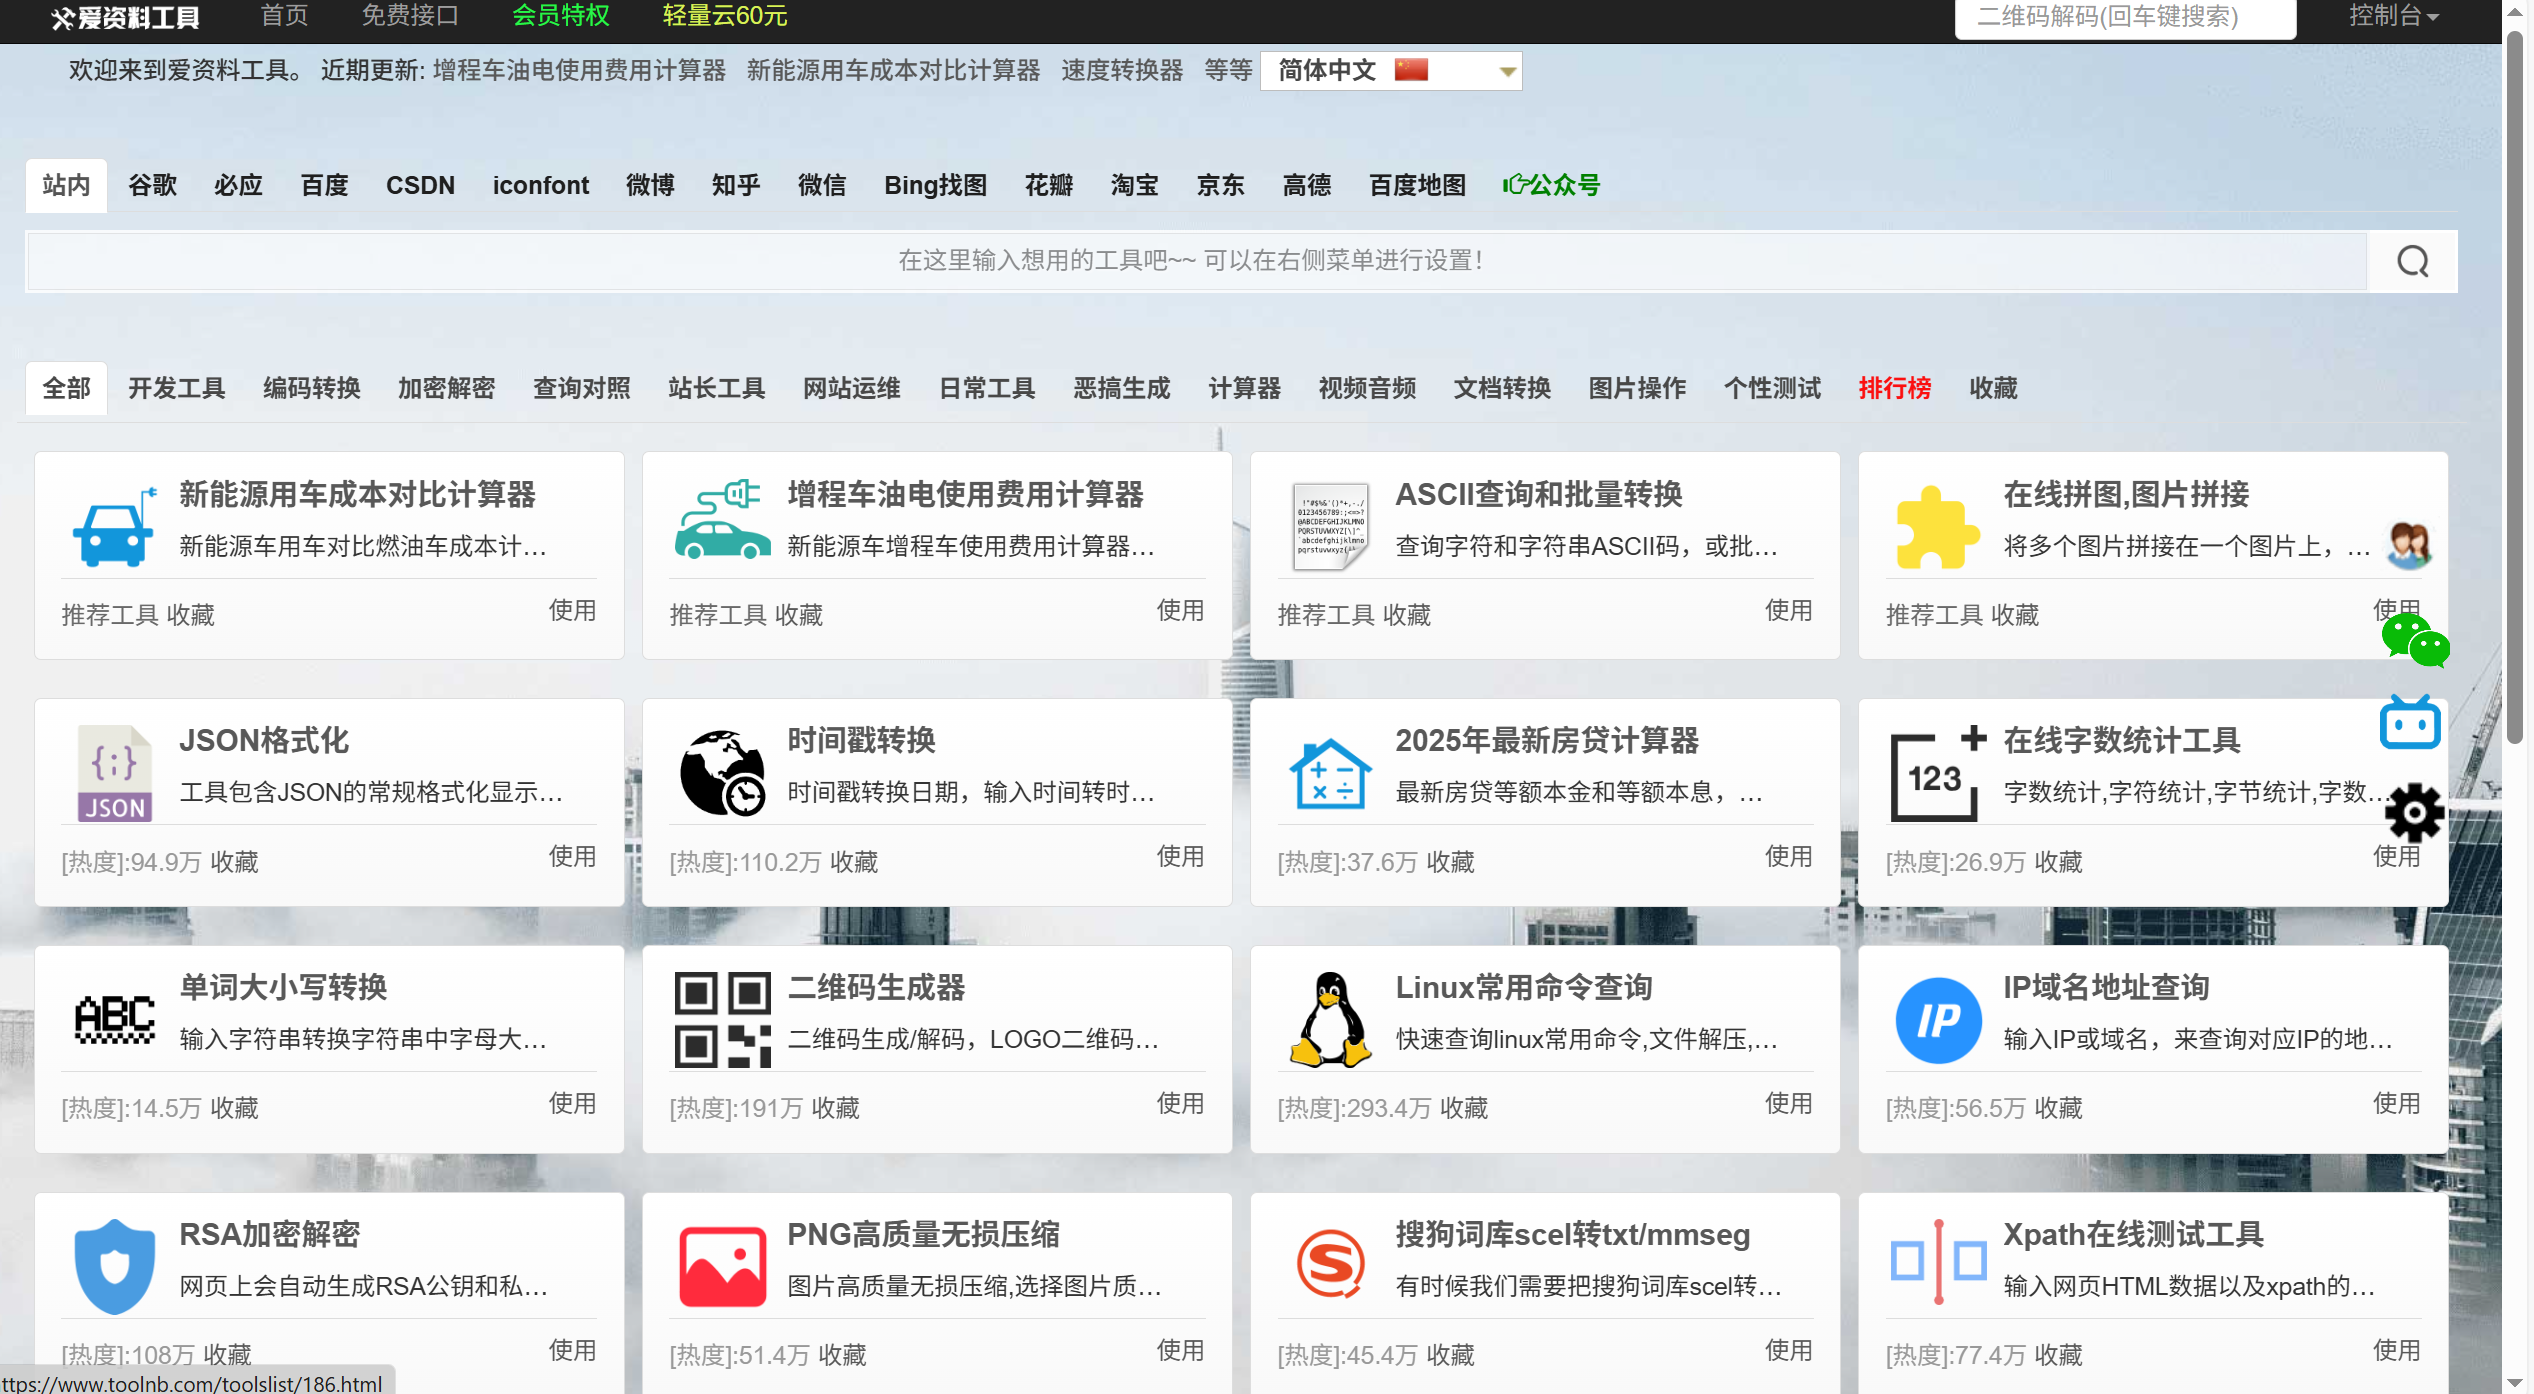Screen dimensions: 2534x1394
Task: Select the 公众号 search tab
Action: point(1551,185)
